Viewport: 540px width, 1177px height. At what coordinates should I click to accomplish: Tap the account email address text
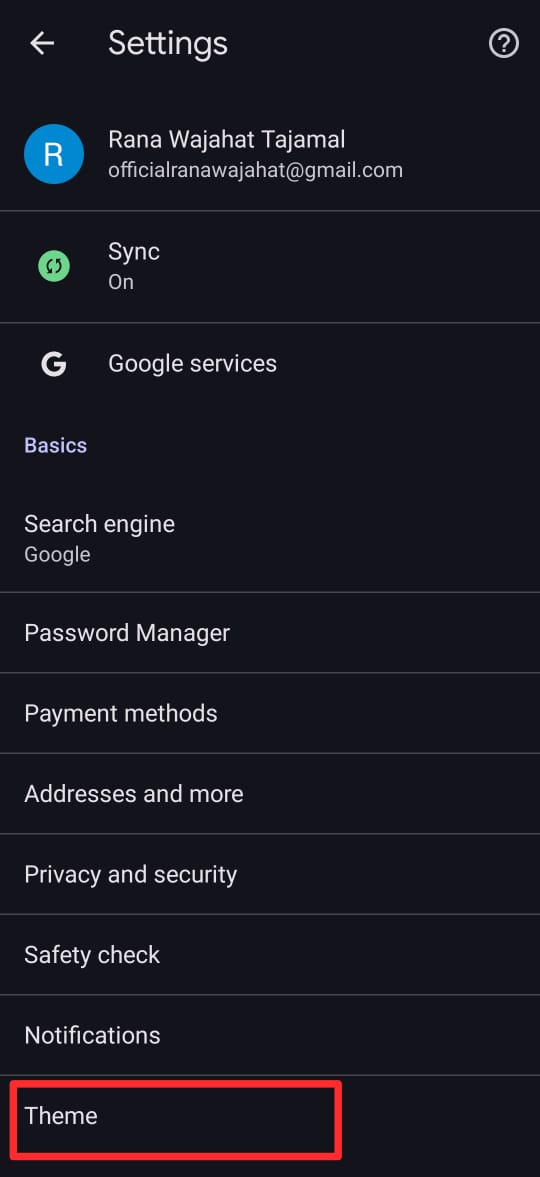255,170
